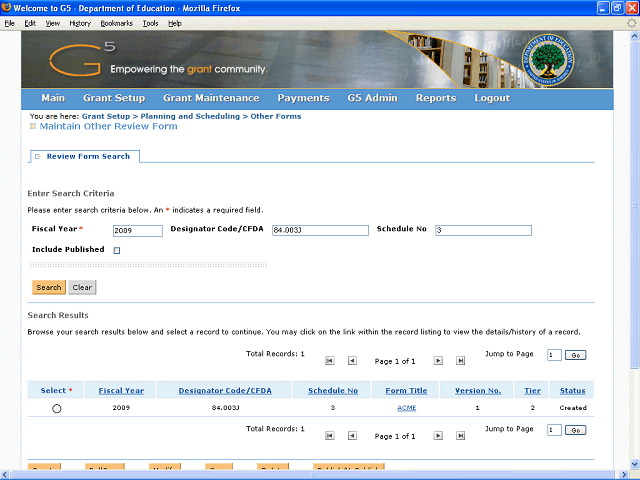Open the View menu

(x=52, y=23)
